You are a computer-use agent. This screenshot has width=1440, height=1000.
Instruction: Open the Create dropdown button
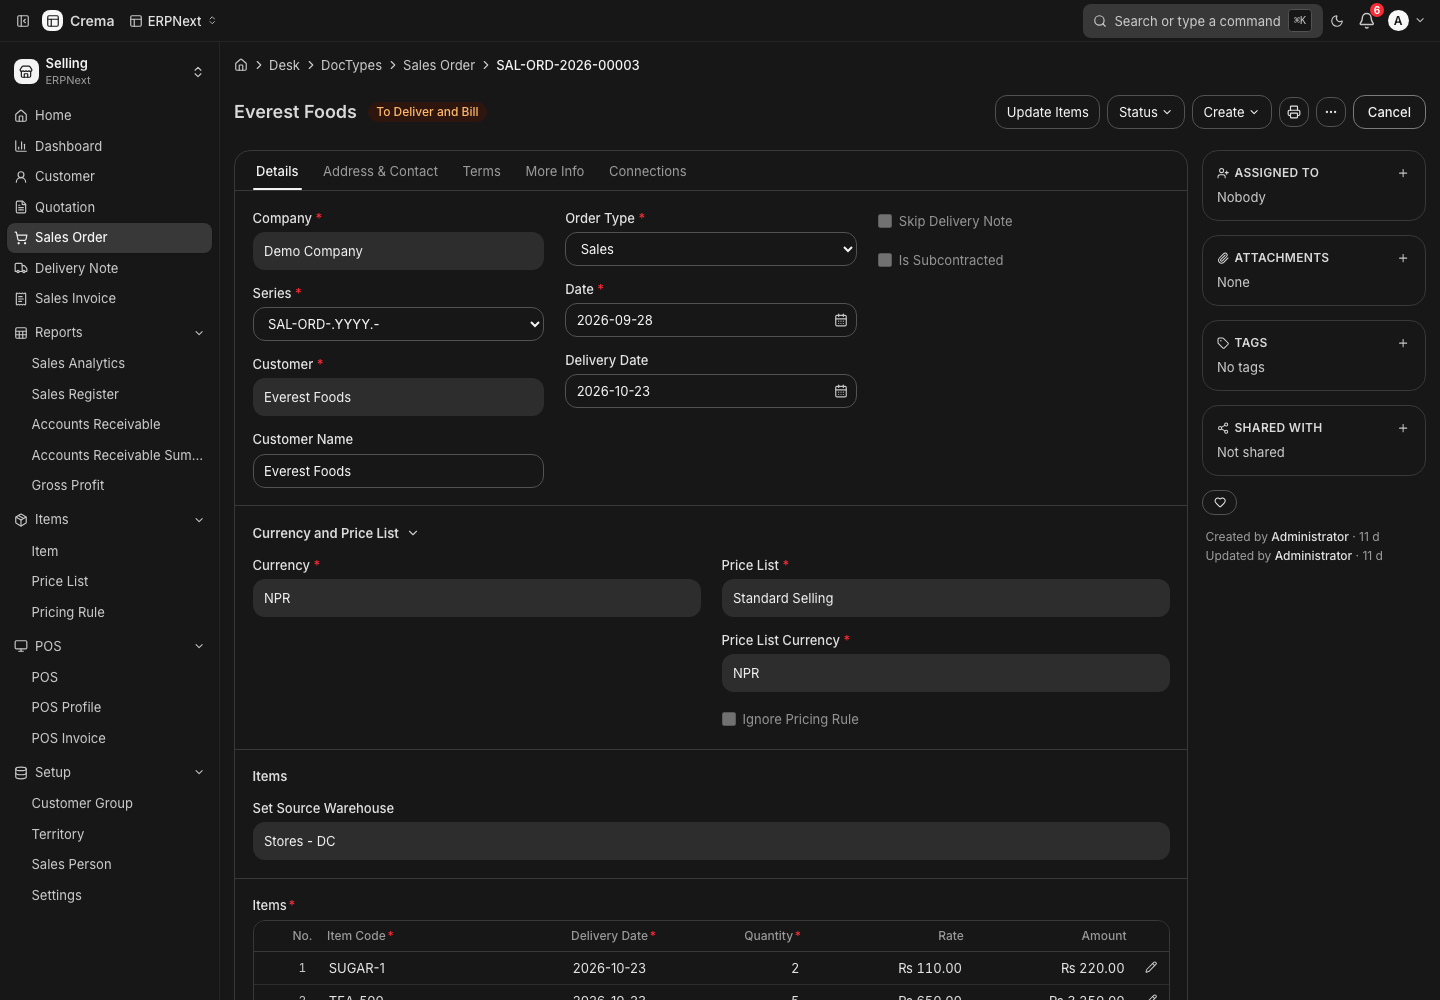1231,112
